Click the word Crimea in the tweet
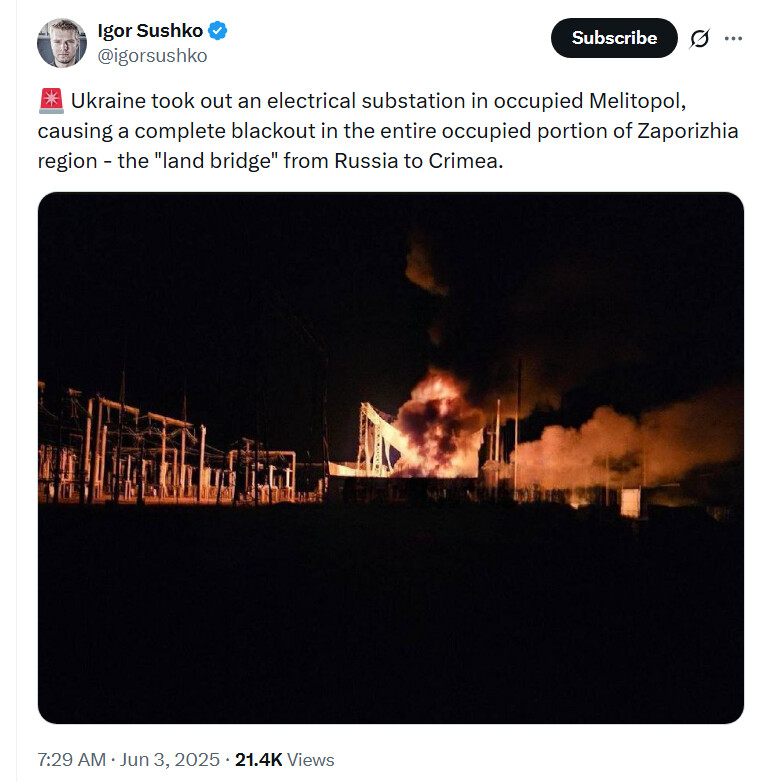The width and height of the screenshot is (764, 782). coord(466,161)
